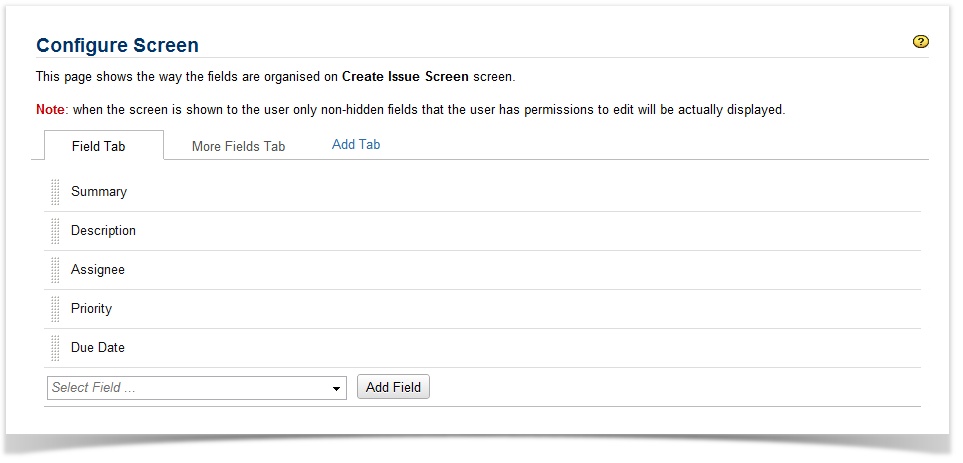This screenshot has width=963, height=463.
Task: Click the Add Tab link
Action: (356, 144)
